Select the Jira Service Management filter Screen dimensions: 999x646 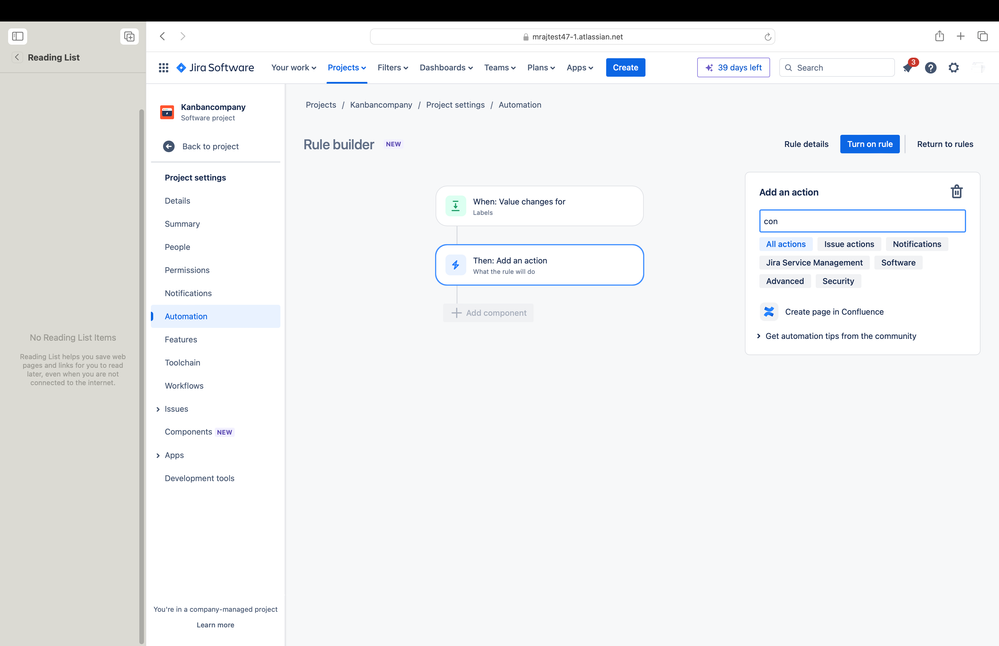(814, 262)
